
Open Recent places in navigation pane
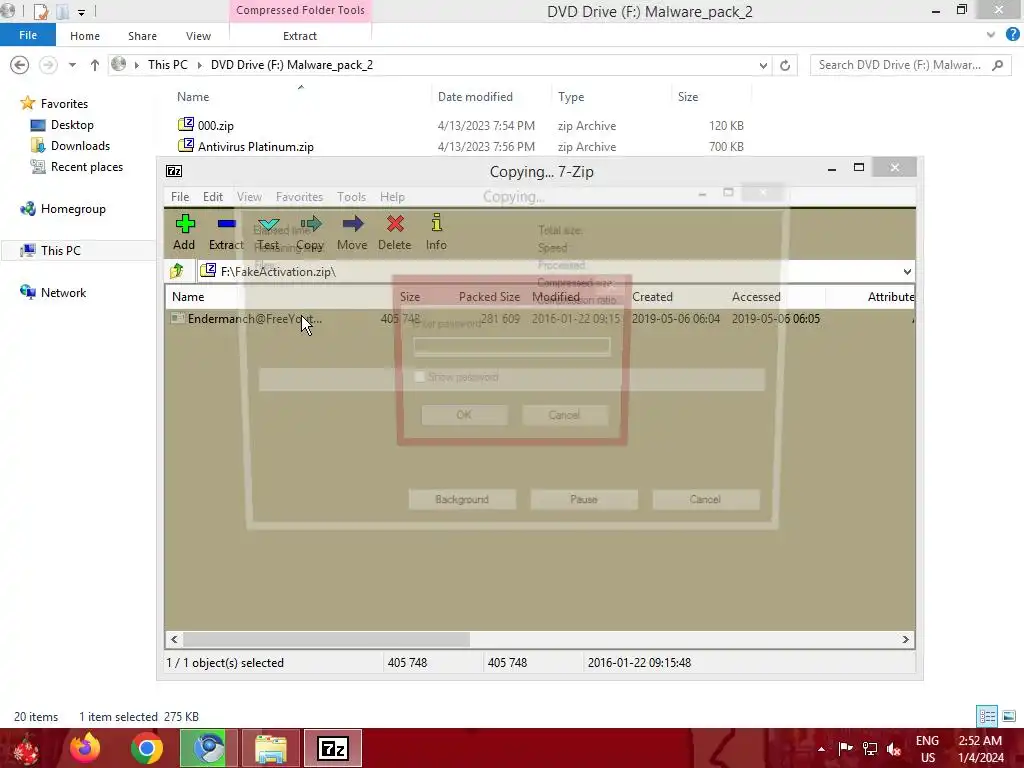tap(87, 167)
